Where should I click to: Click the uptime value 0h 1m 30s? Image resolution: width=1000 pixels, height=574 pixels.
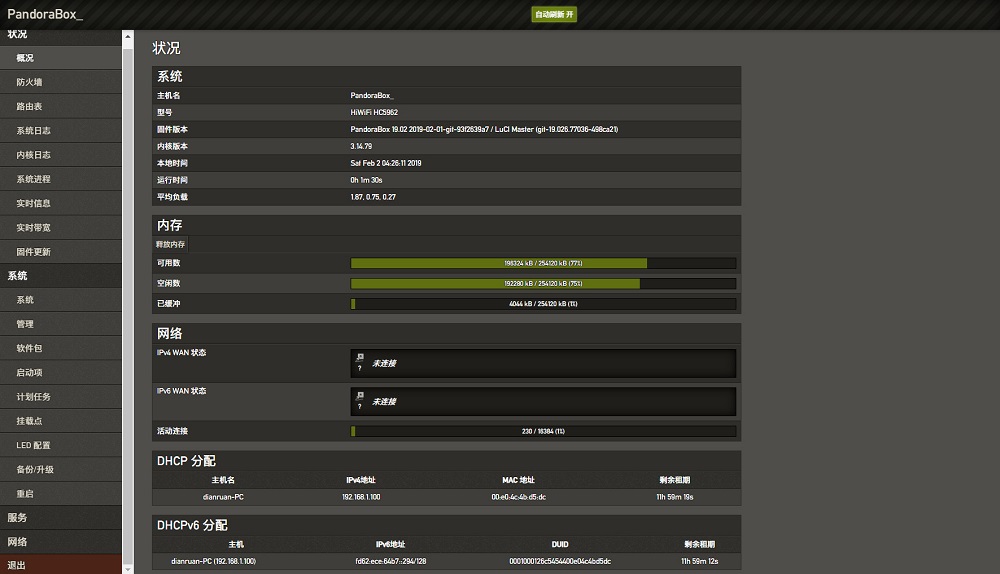[x=366, y=180]
